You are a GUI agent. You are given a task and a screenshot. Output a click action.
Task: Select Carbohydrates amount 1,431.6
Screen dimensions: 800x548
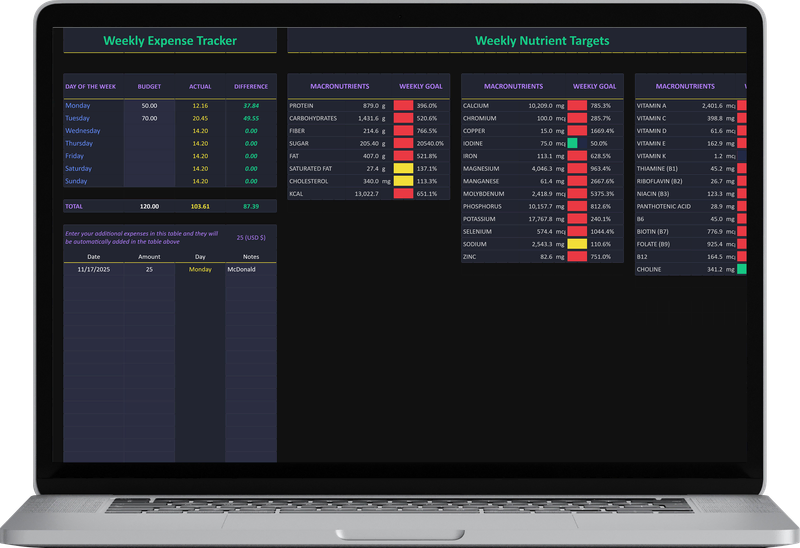368,118
